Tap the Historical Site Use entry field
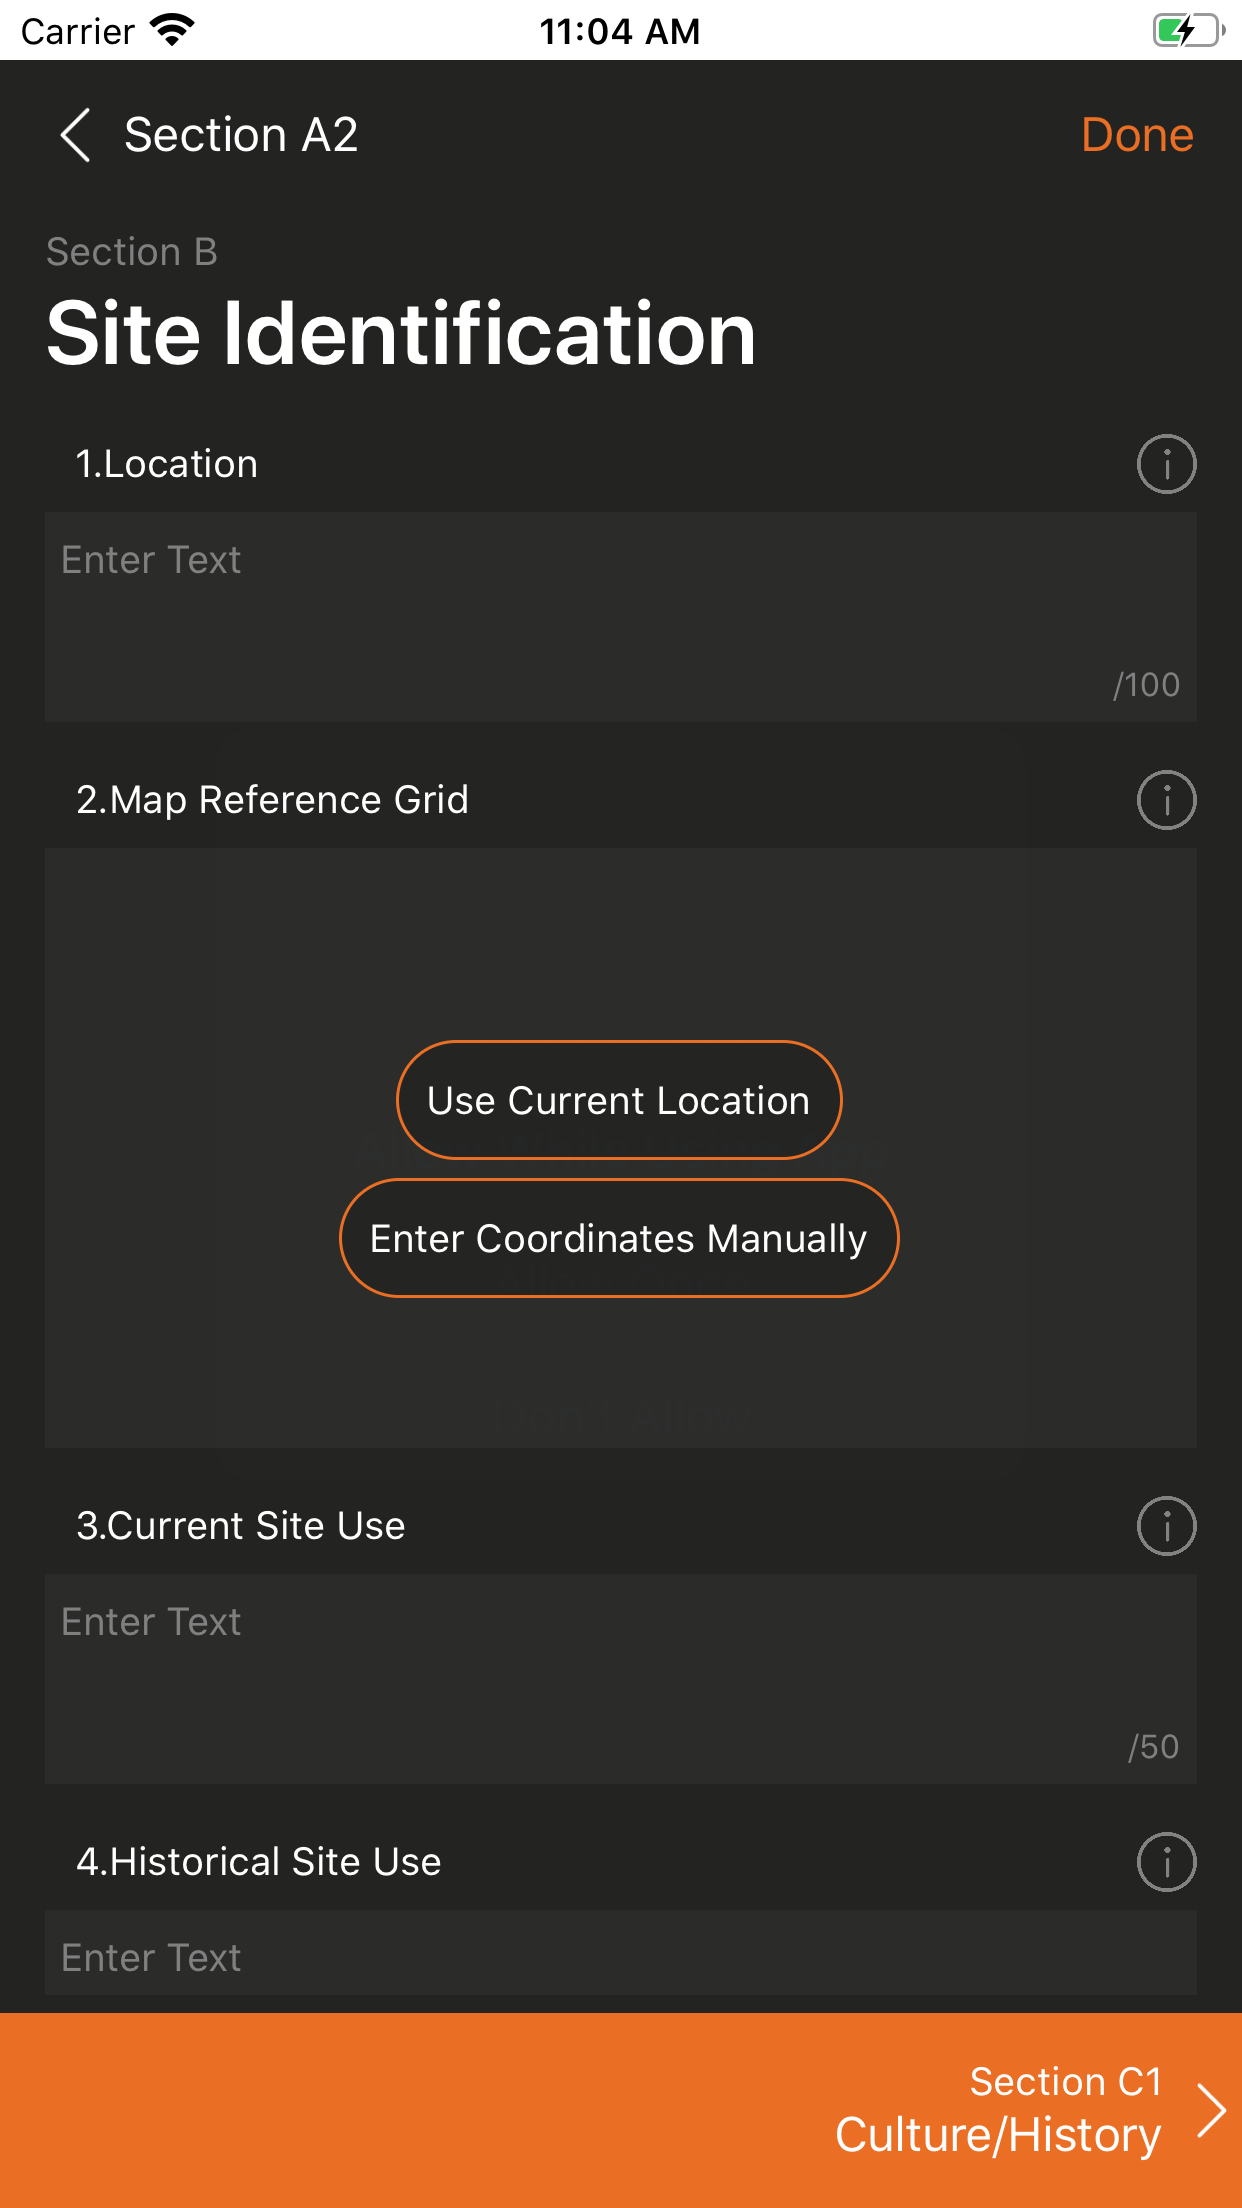The image size is (1242, 2208). tap(620, 1955)
